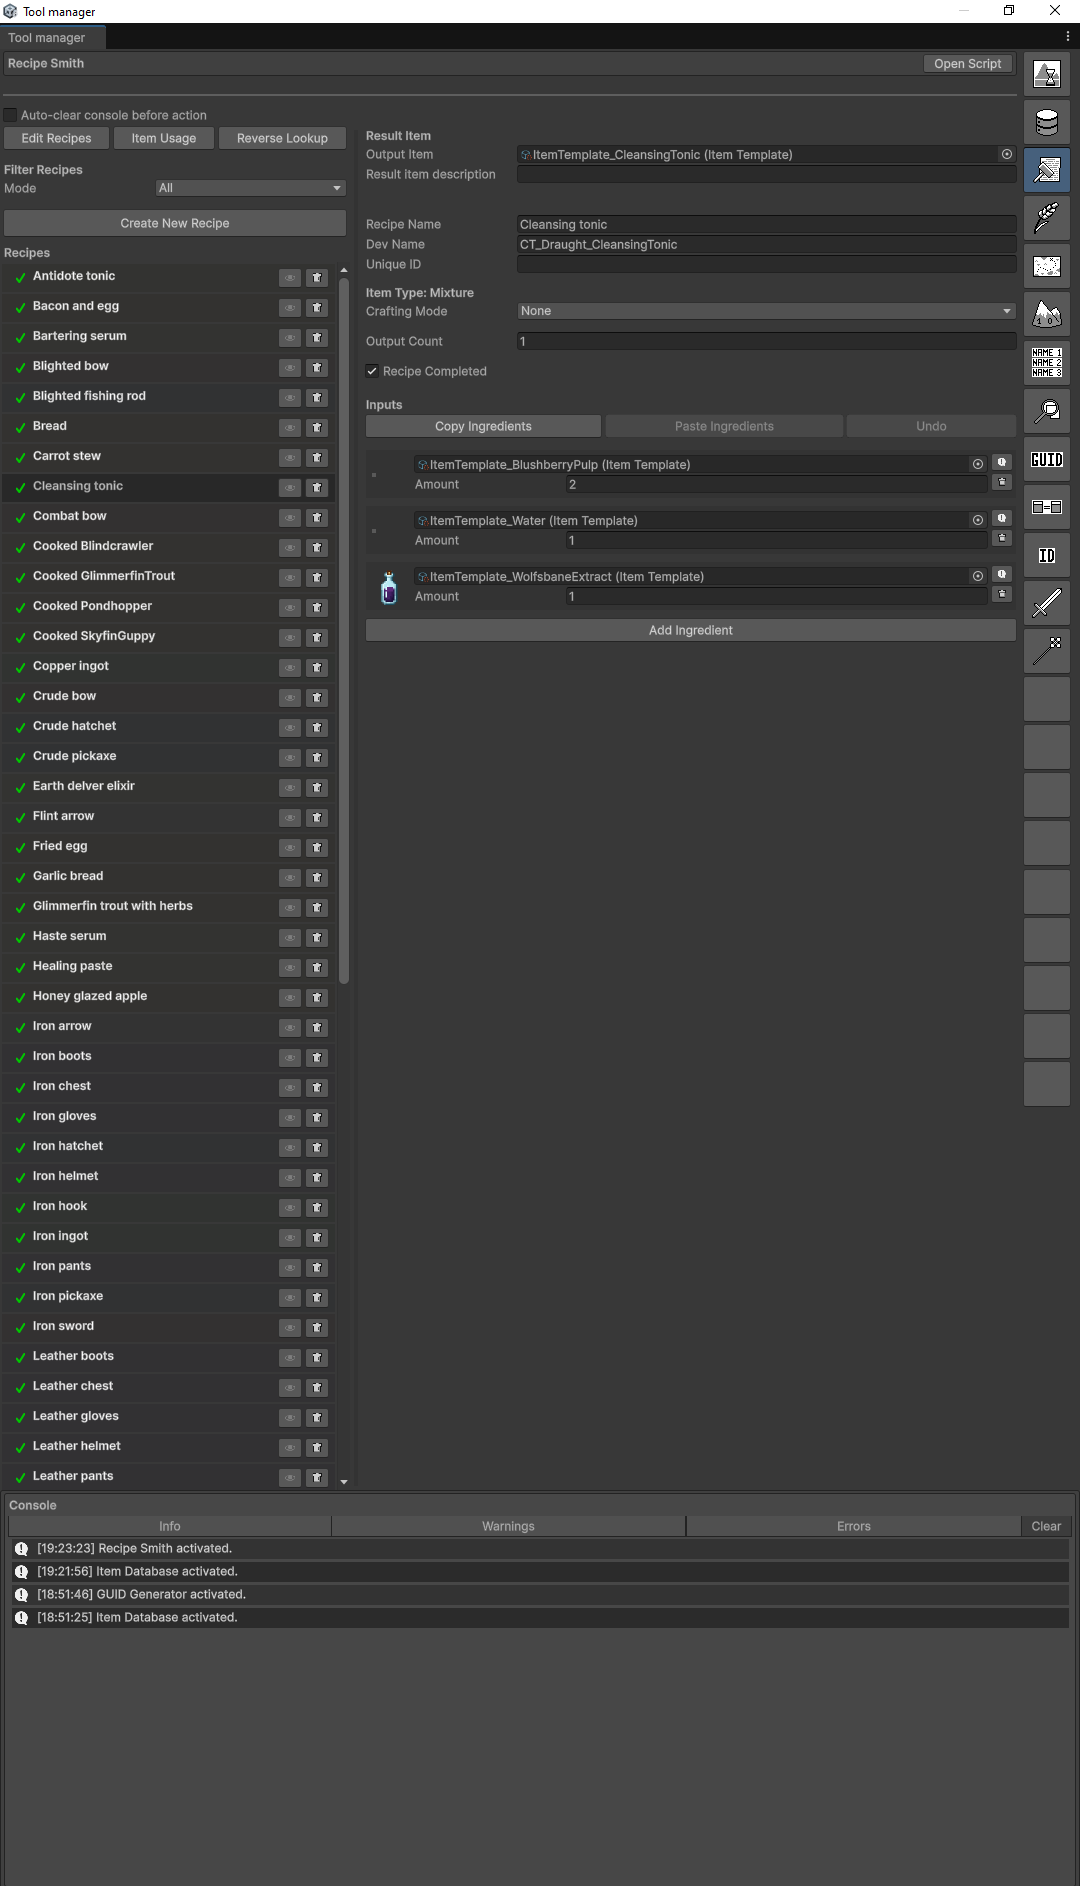Show info for WolfsbaneExtract ingredient
1080x1886 pixels.
1001,575
